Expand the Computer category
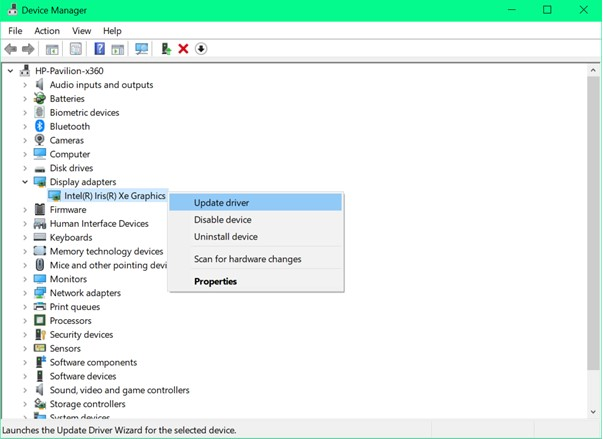The width and height of the screenshot is (603, 439). (x=25, y=154)
